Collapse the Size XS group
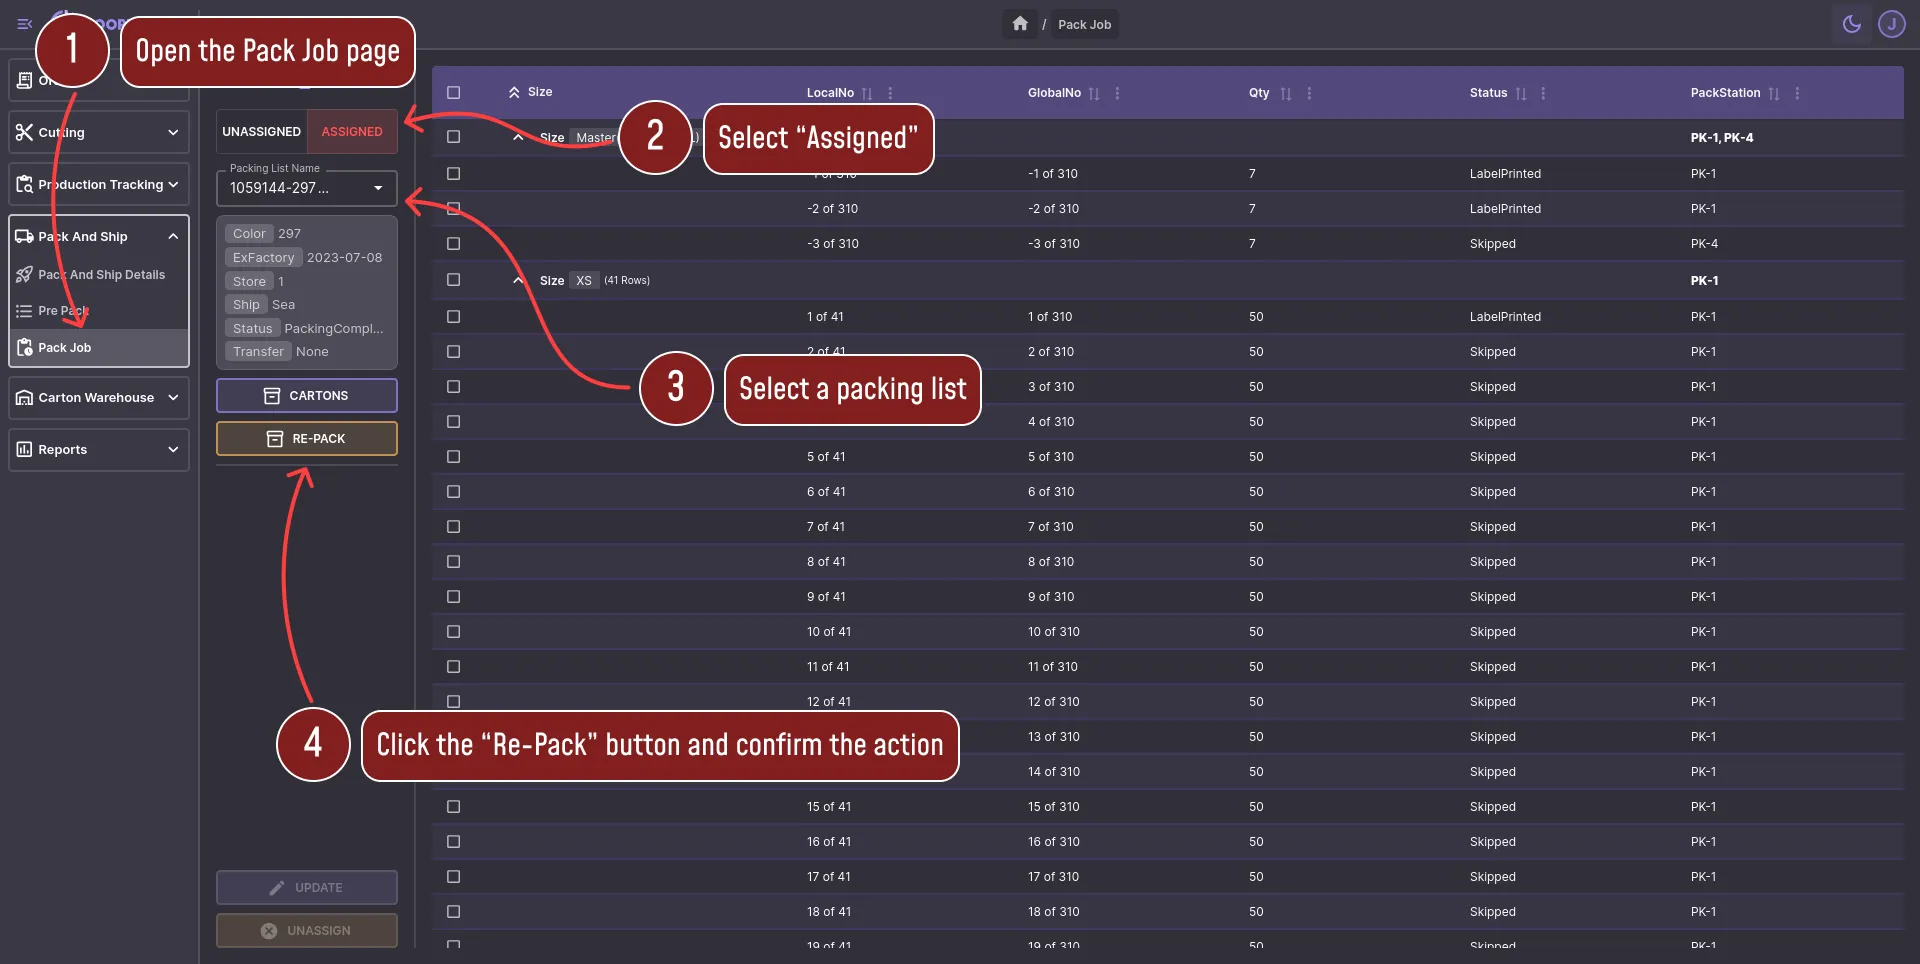Screen dimensions: 1920x964 tap(518, 281)
